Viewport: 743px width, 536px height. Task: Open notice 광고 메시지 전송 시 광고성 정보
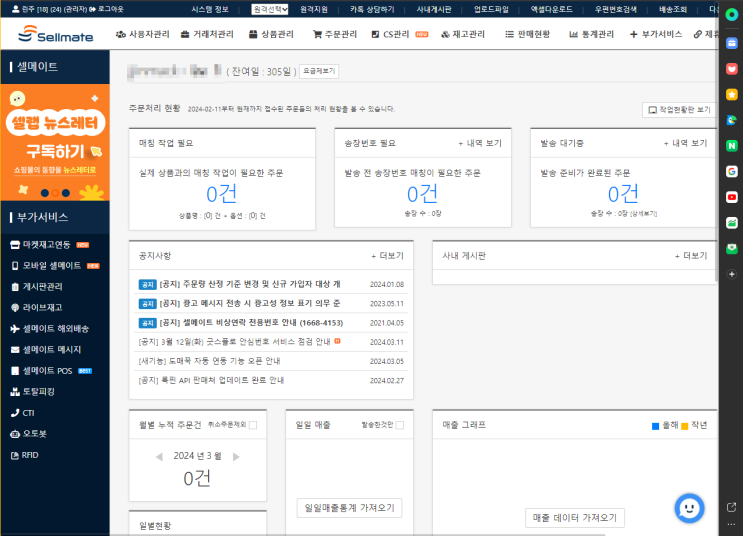250,303
